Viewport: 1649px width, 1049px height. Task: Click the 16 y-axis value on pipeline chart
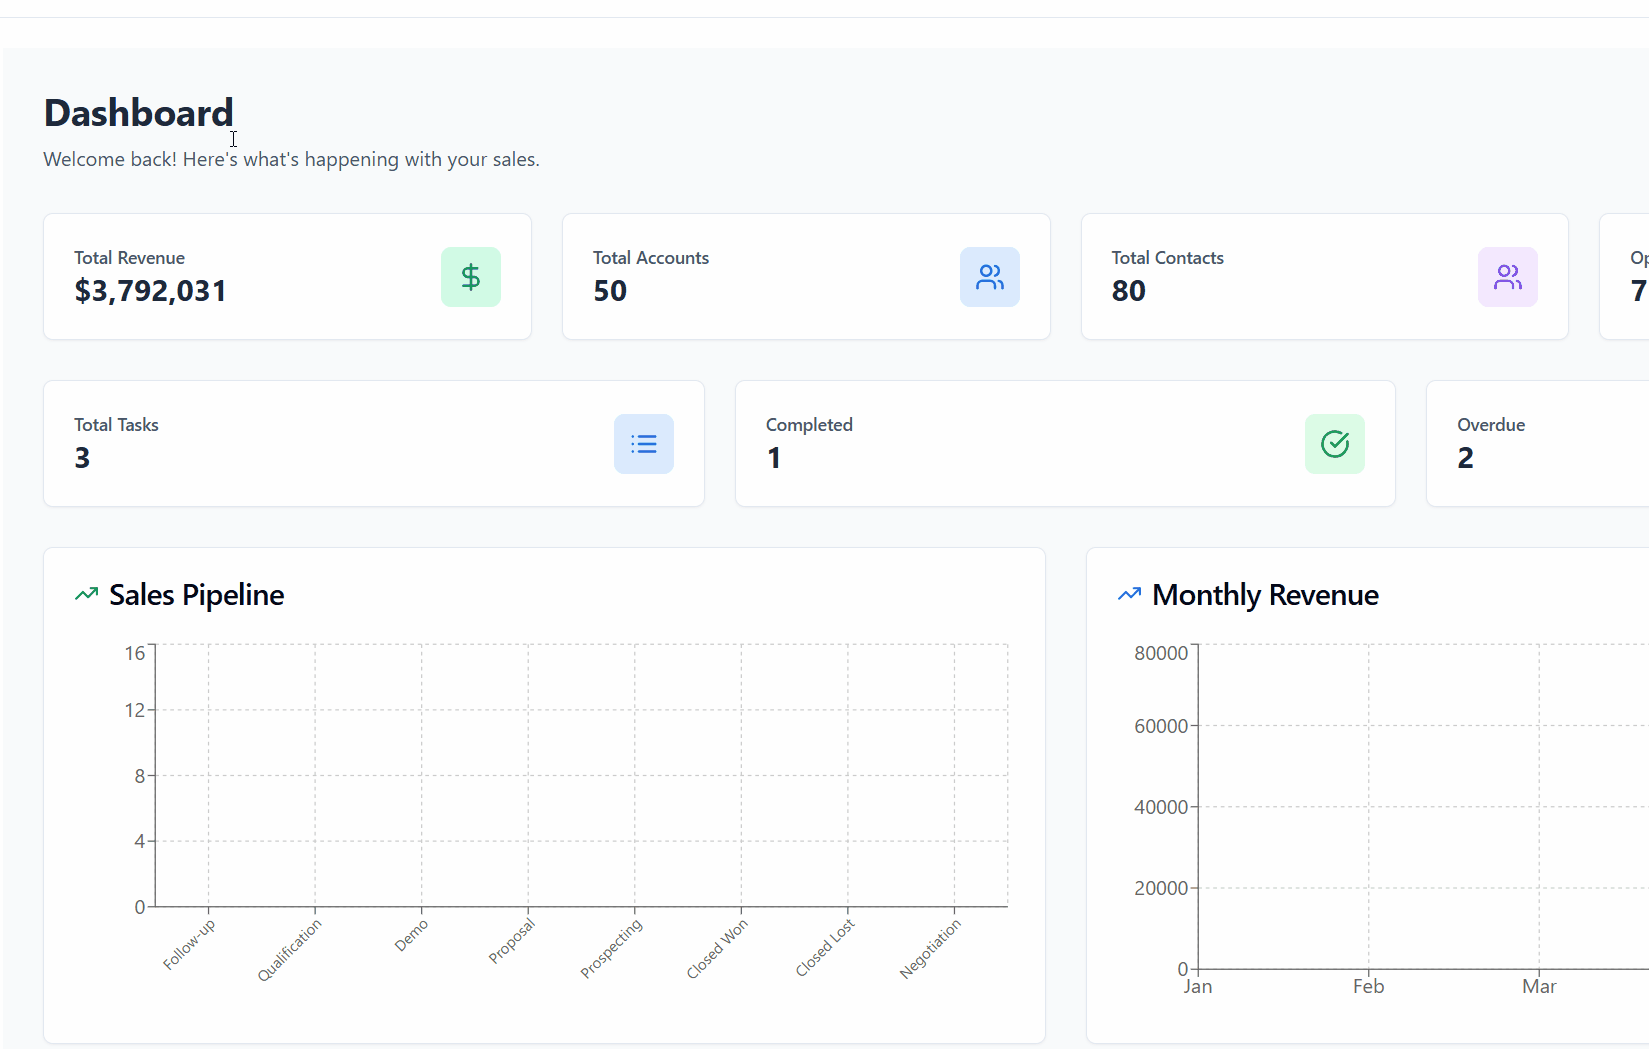point(135,653)
